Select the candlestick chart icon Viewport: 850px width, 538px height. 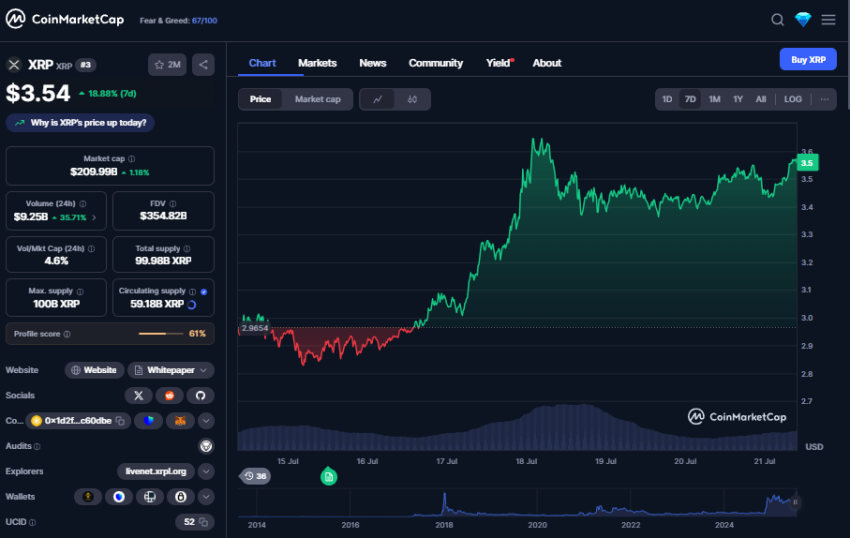click(x=413, y=99)
